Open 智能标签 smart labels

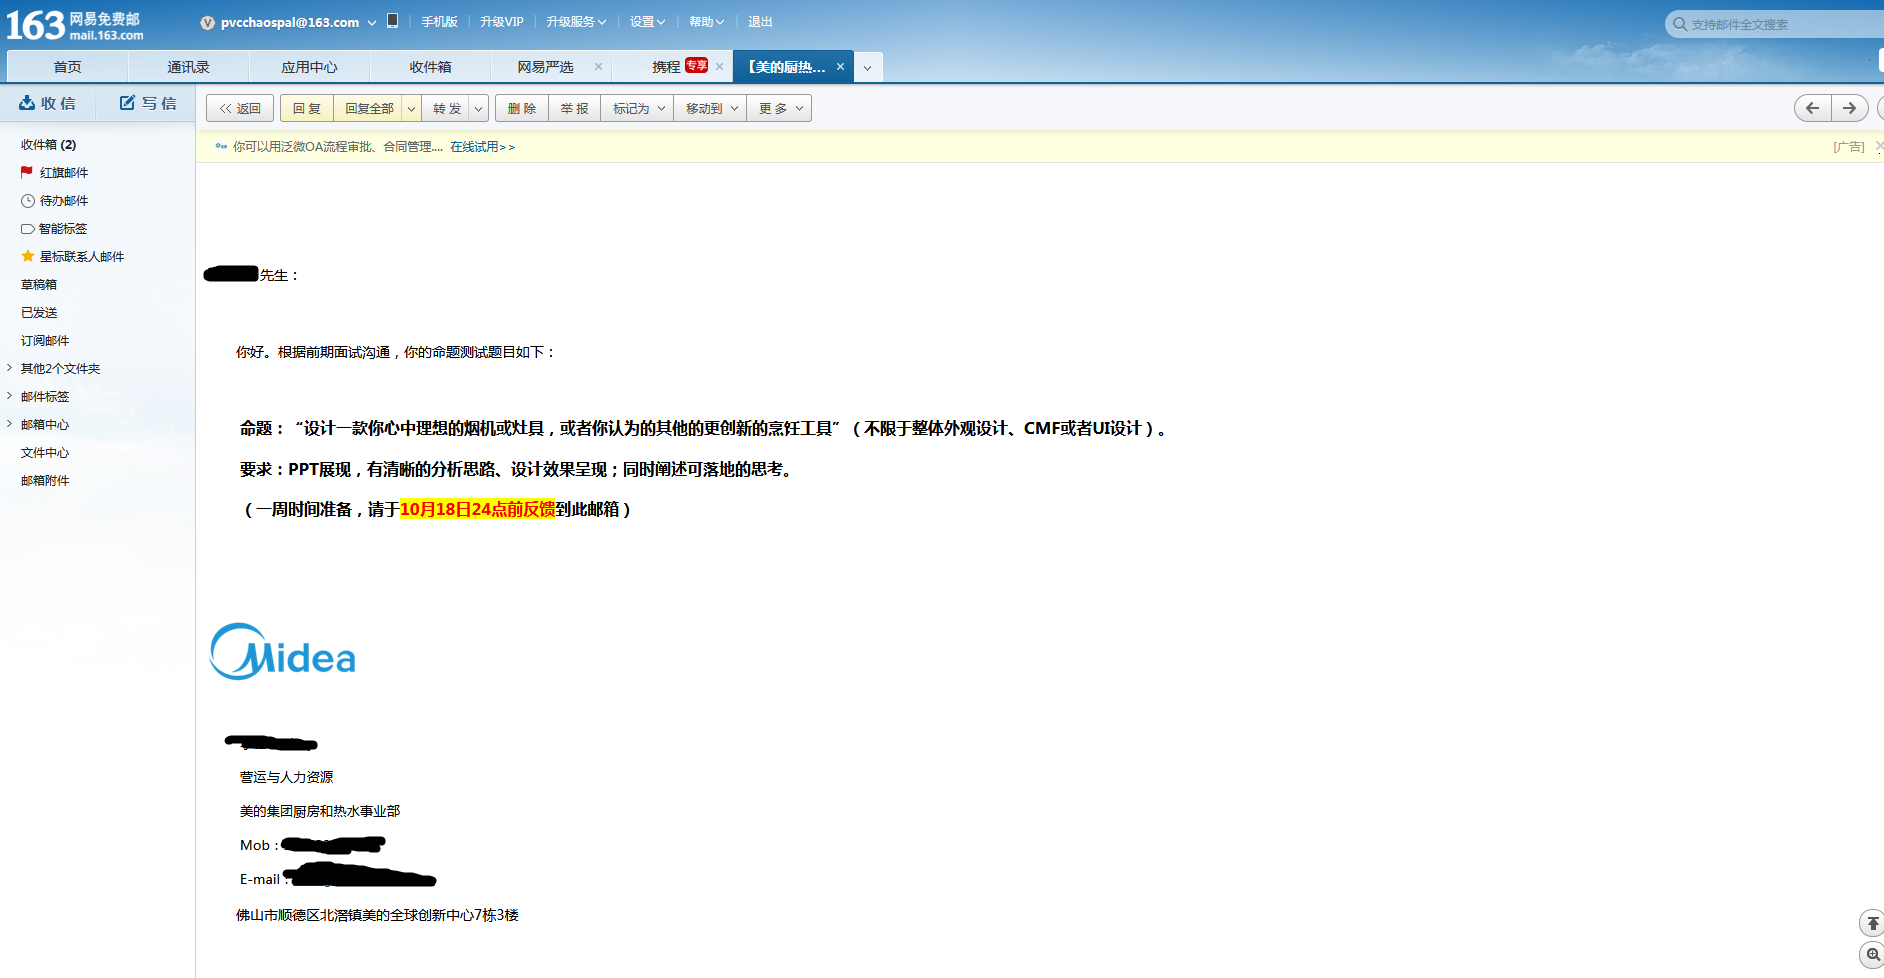coord(63,229)
